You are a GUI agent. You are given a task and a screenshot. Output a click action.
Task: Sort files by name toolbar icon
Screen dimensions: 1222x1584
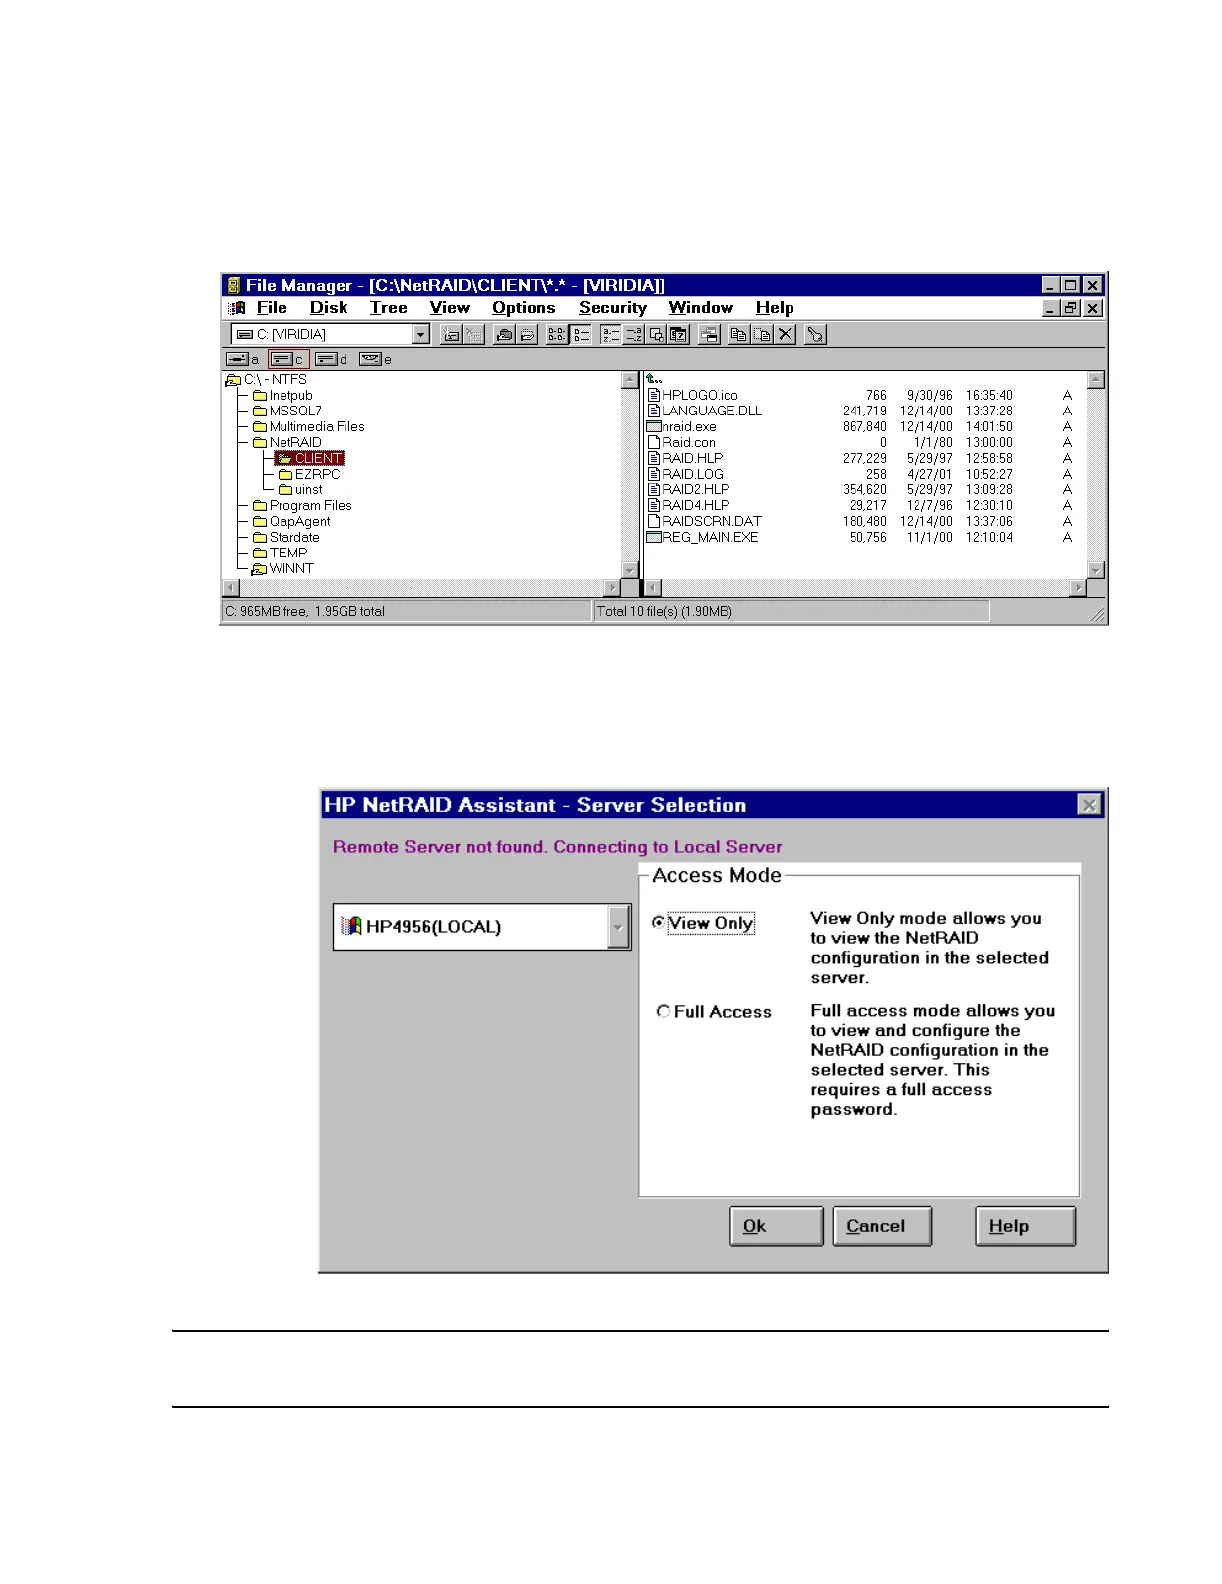point(610,335)
